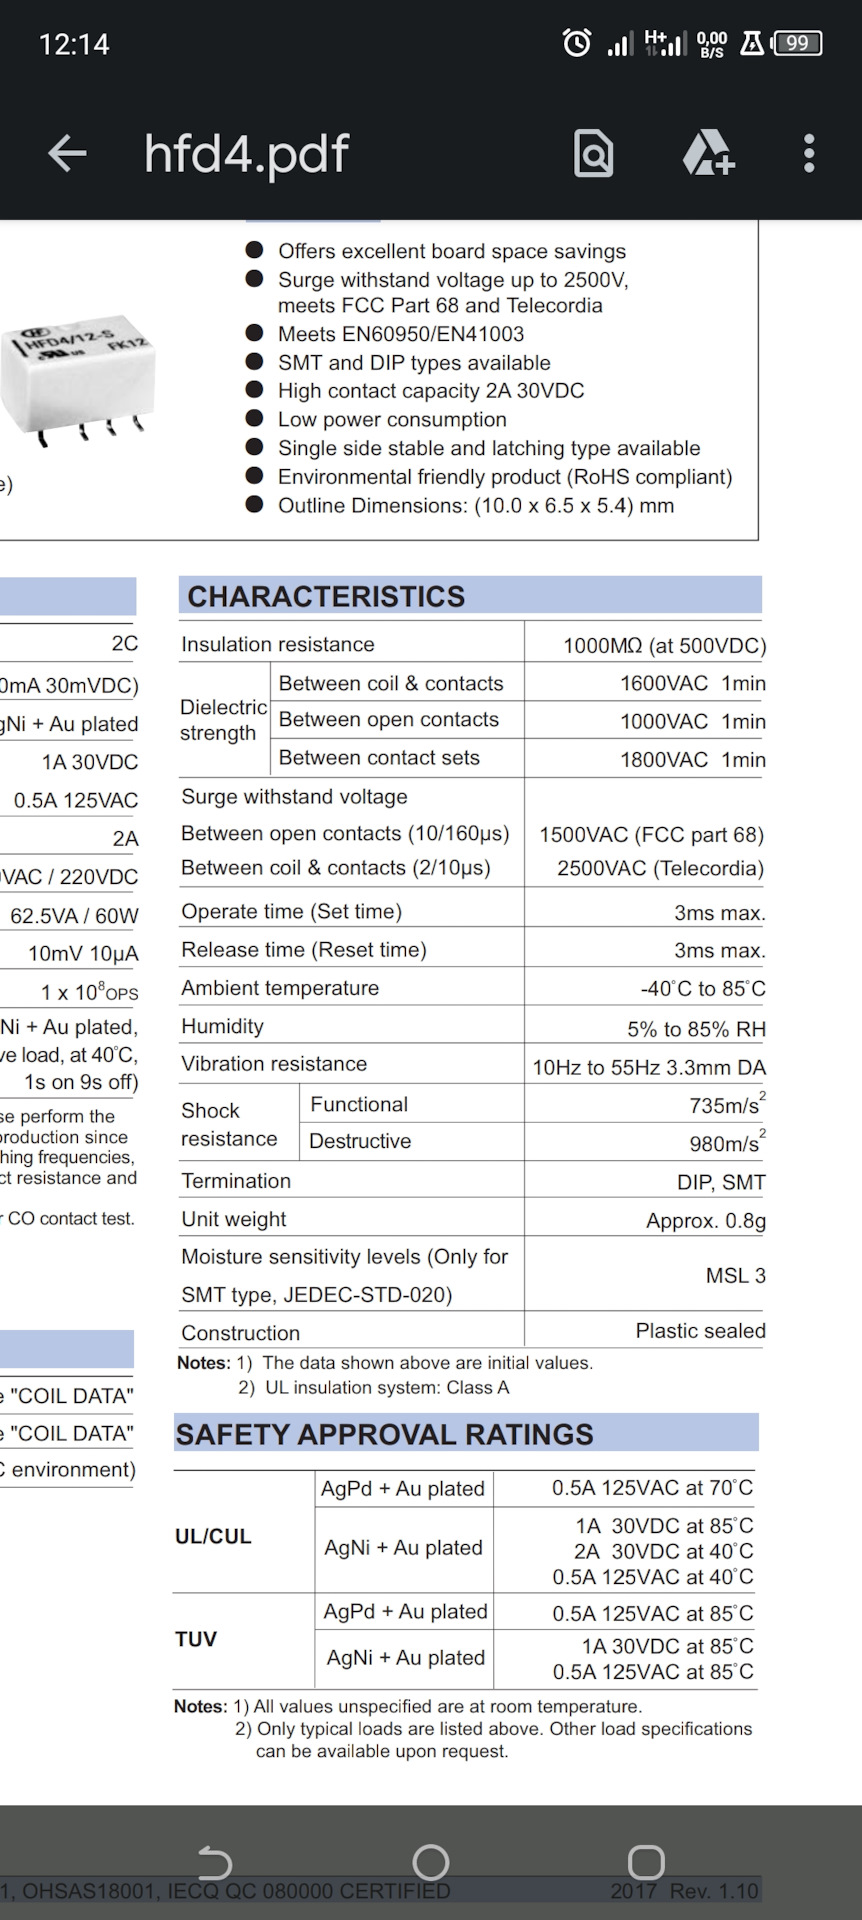Tap the battery level indicator
Image resolution: width=862 pixels, height=1920 pixels.
tap(797, 43)
